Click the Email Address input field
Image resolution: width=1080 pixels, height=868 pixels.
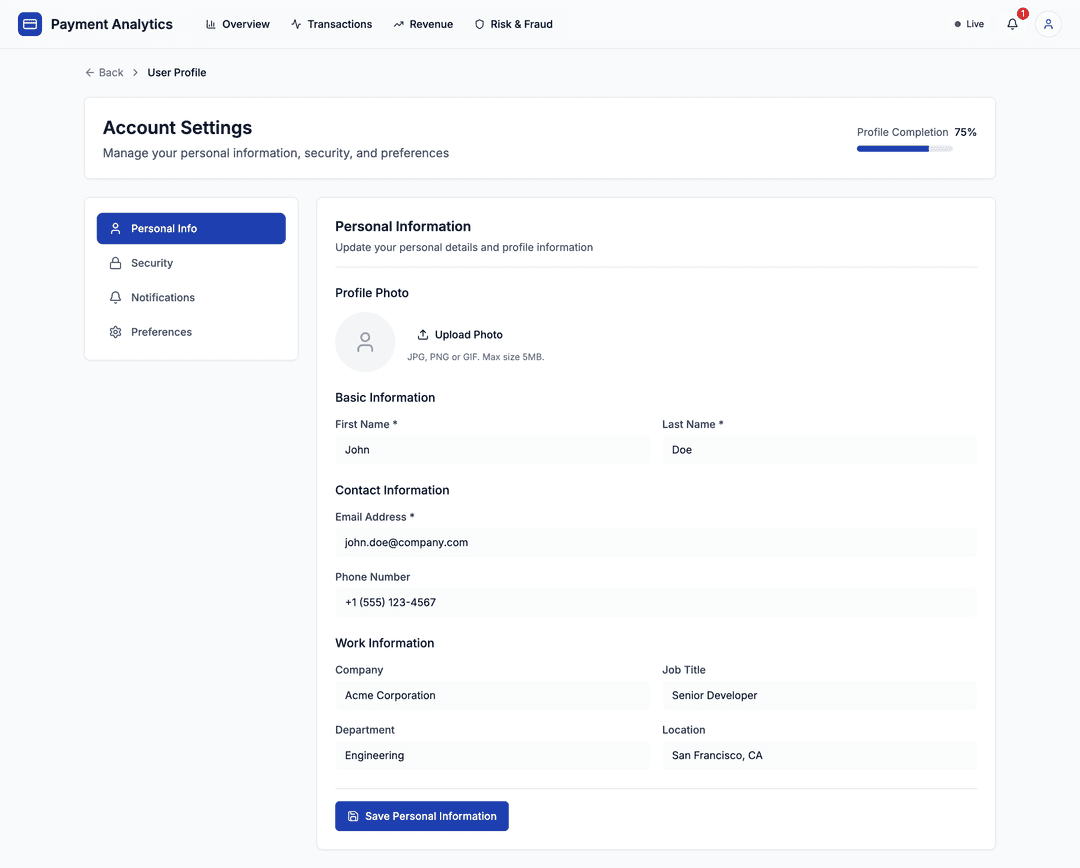pos(655,542)
